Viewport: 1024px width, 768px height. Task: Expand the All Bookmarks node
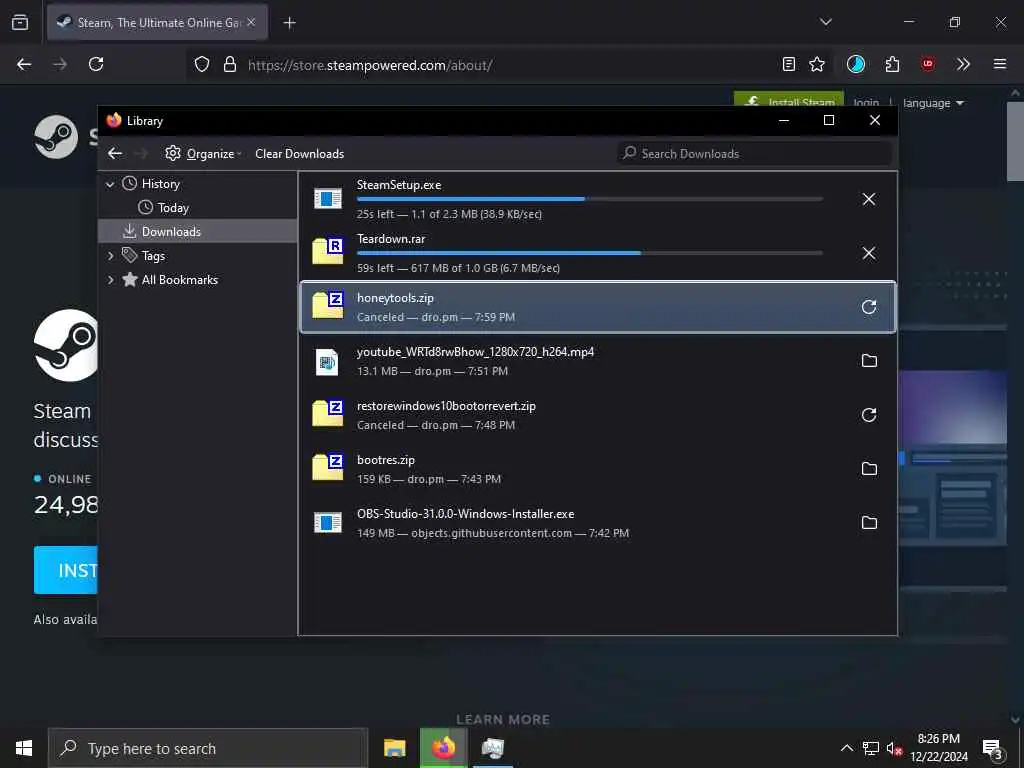(x=110, y=280)
